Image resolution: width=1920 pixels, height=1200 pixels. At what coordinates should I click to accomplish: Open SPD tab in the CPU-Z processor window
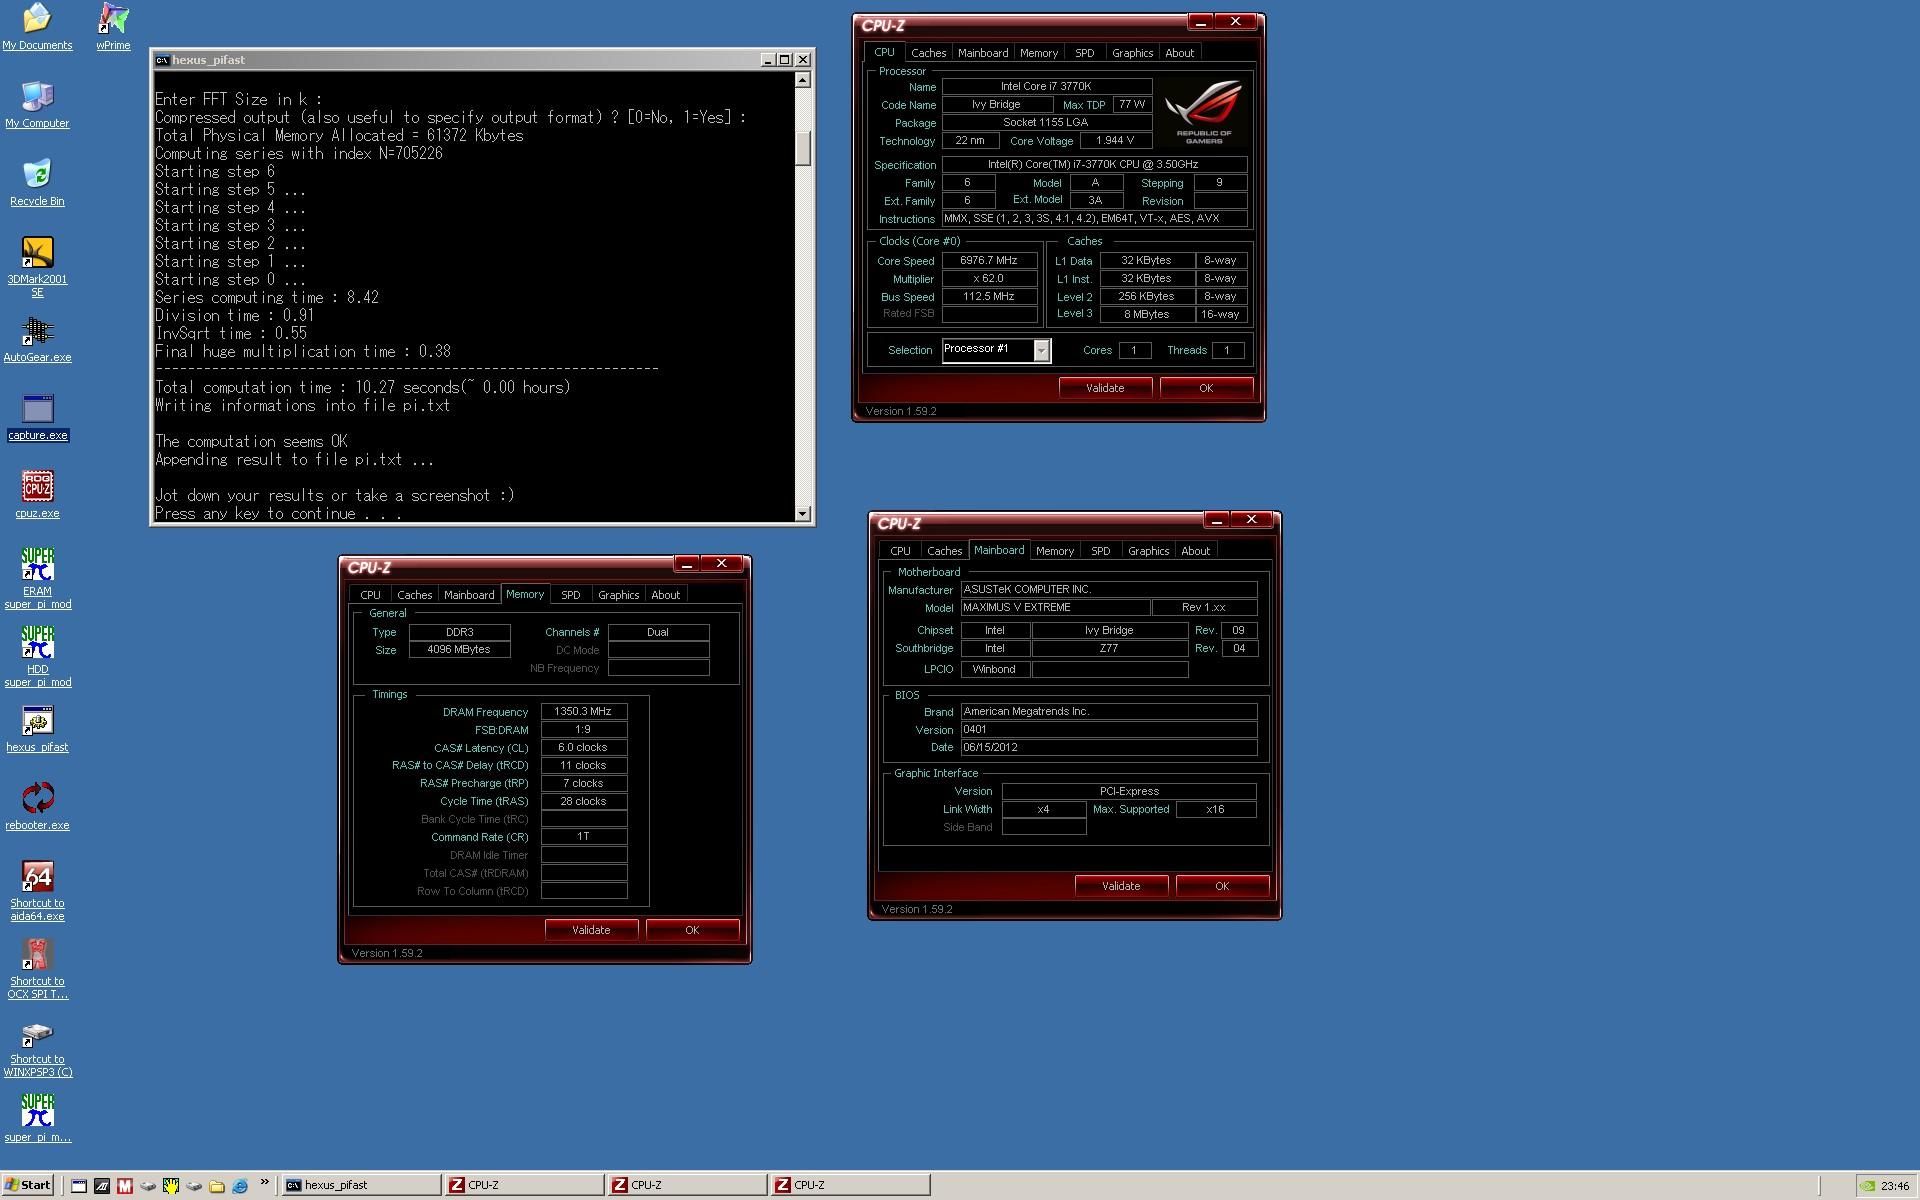[1085, 53]
